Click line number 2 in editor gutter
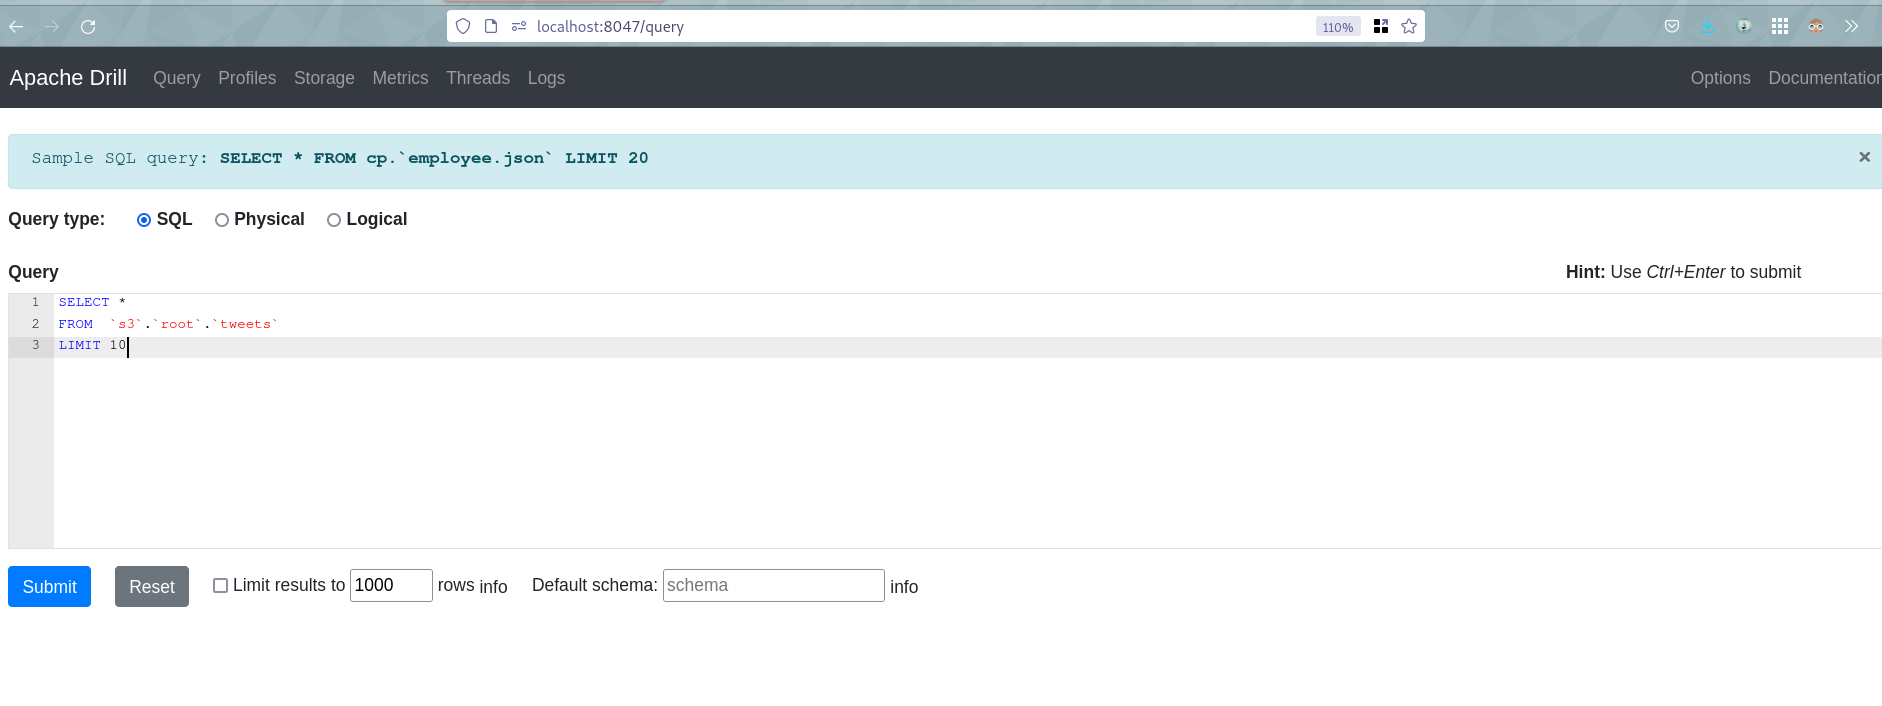 coord(35,324)
